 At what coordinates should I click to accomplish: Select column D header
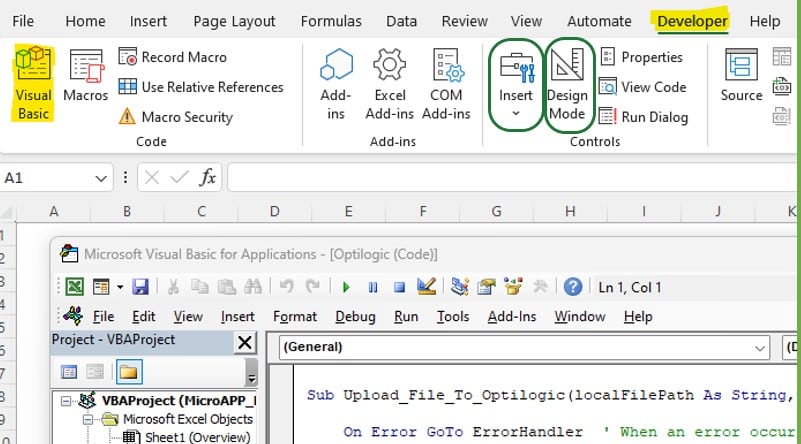(275, 212)
